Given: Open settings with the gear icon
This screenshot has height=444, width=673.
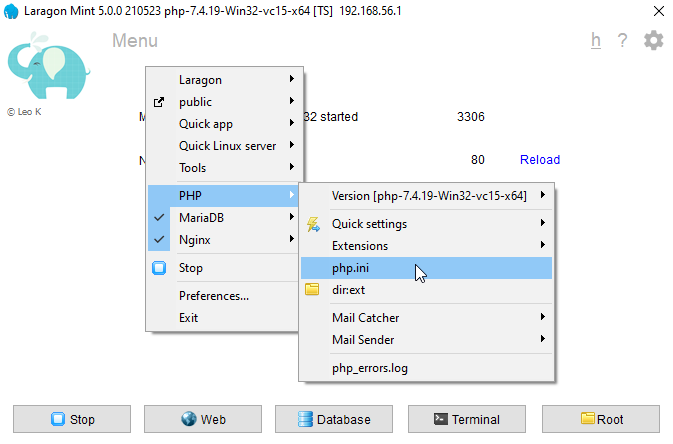Looking at the screenshot, I should coord(653,41).
